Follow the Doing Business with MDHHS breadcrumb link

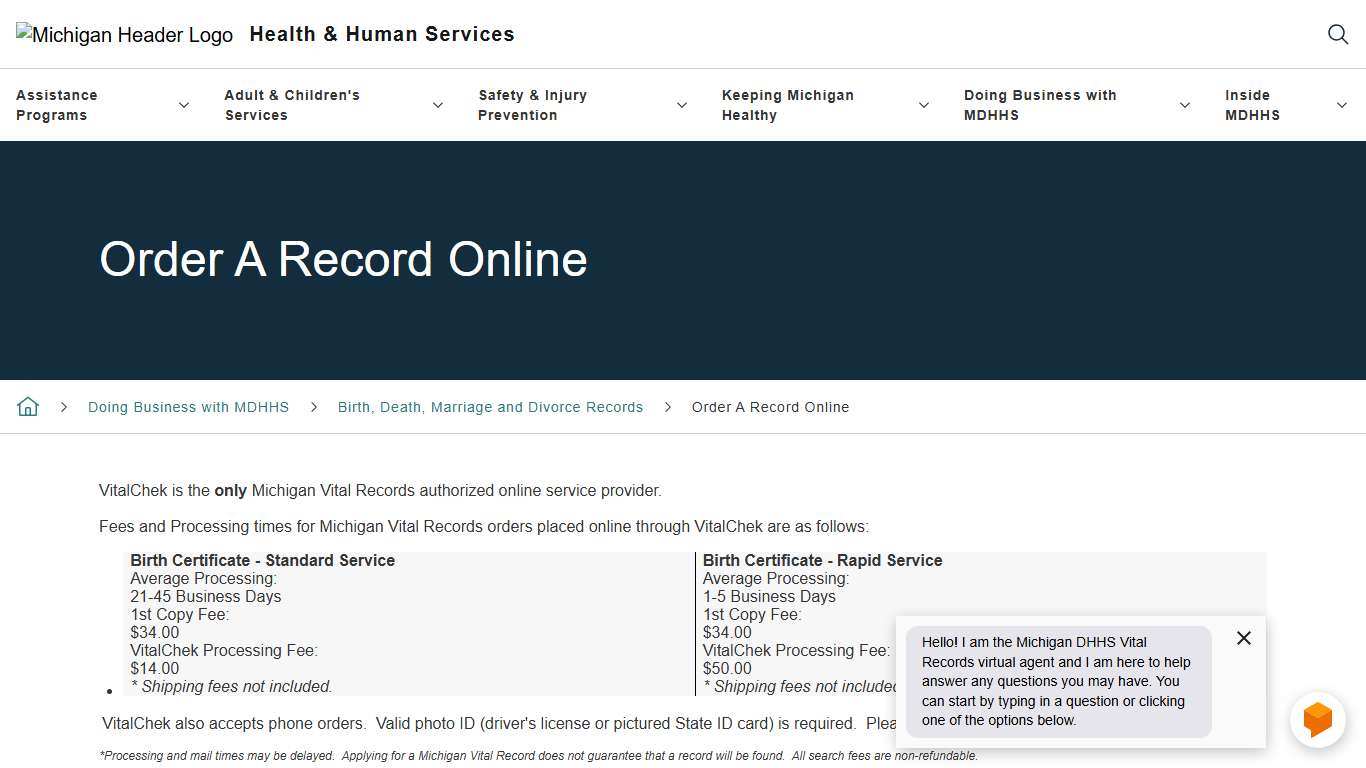pyautogui.click(x=188, y=407)
